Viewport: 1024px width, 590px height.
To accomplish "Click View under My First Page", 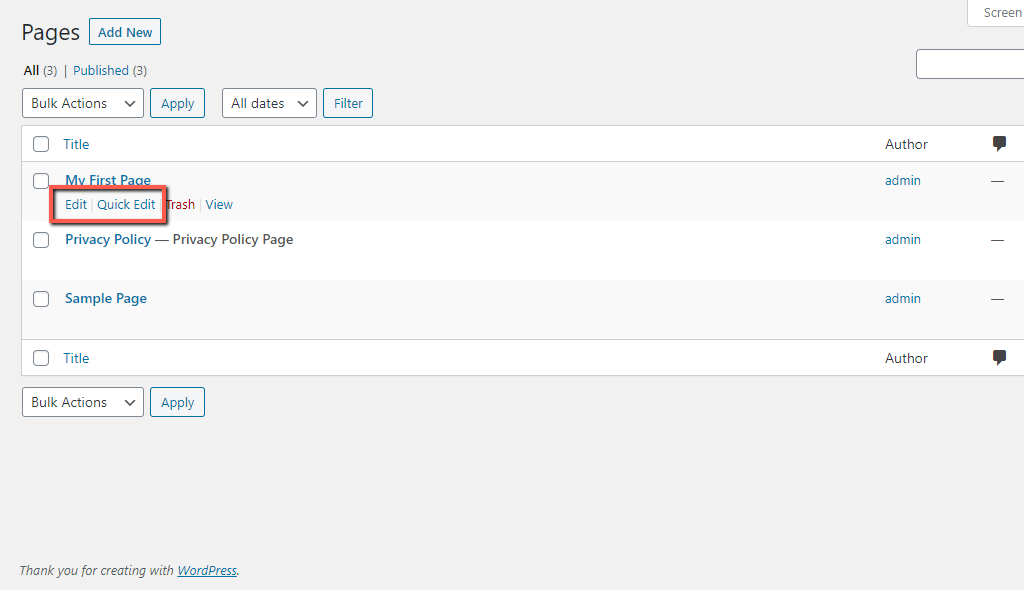I will click(x=219, y=205).
